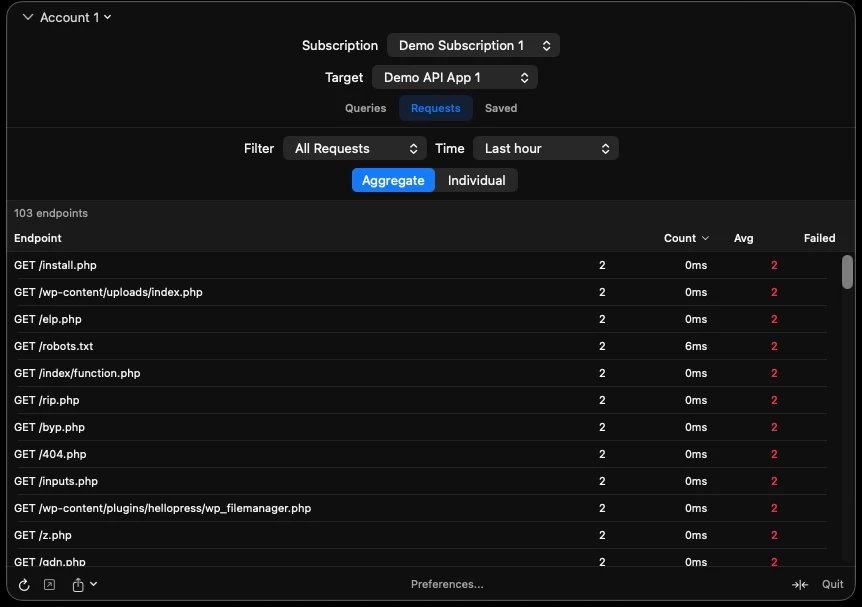Open the Target dropdown showing Demo API App 1
The width and height of the screenshot is (862, 607).
click(455, 77)
